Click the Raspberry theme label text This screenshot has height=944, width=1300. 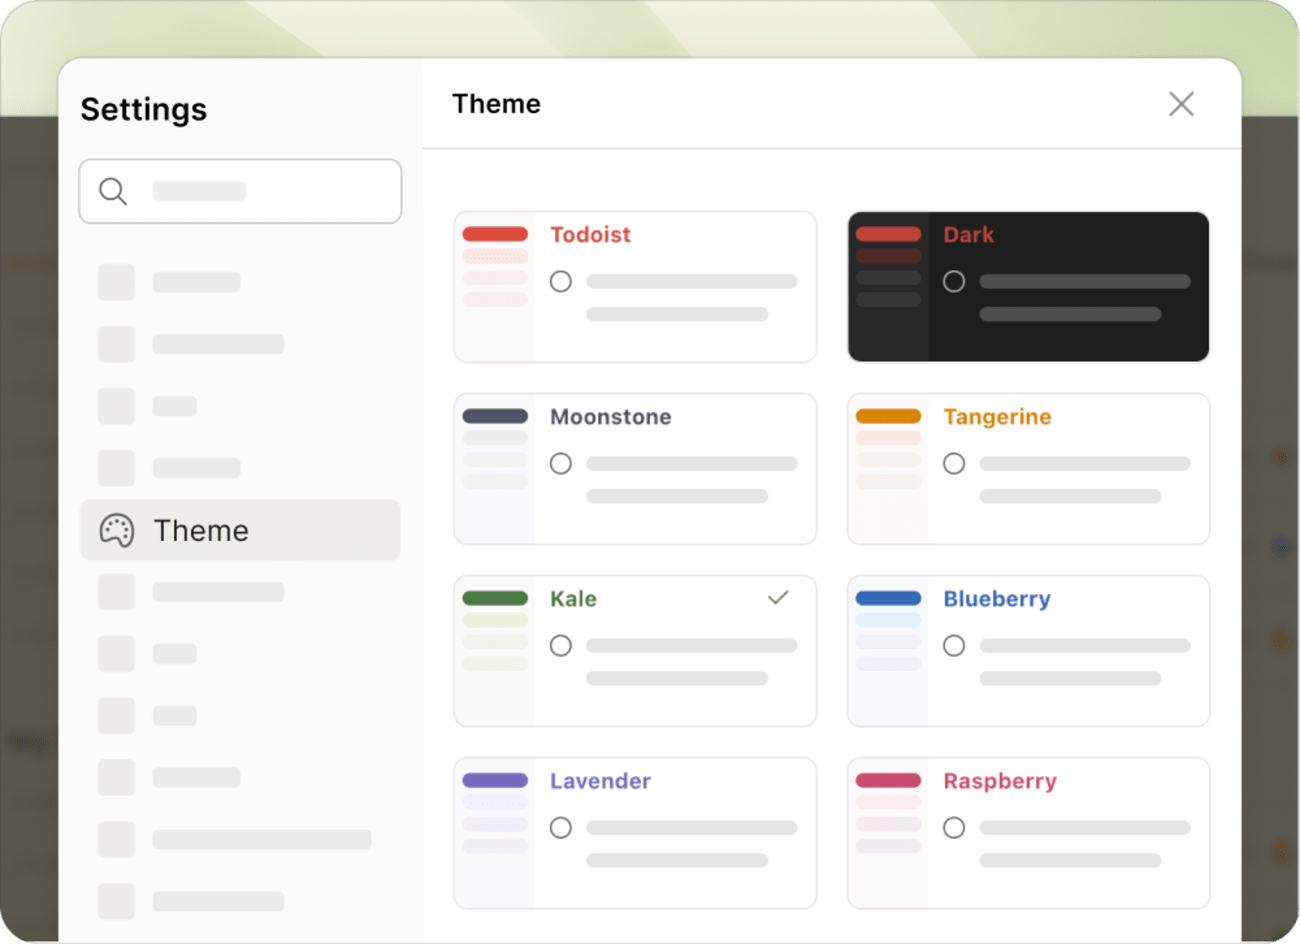pos(1000,781)
